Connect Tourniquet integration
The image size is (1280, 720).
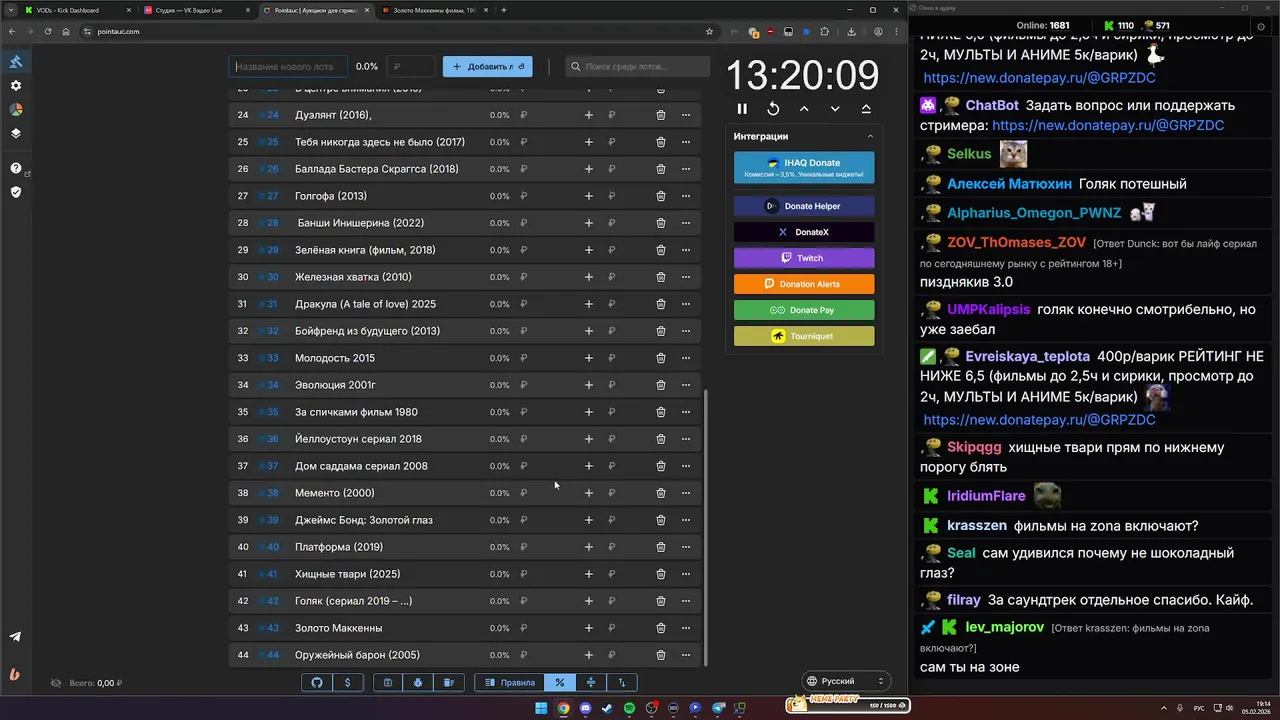pyautogui.click(x=804, y=336)
